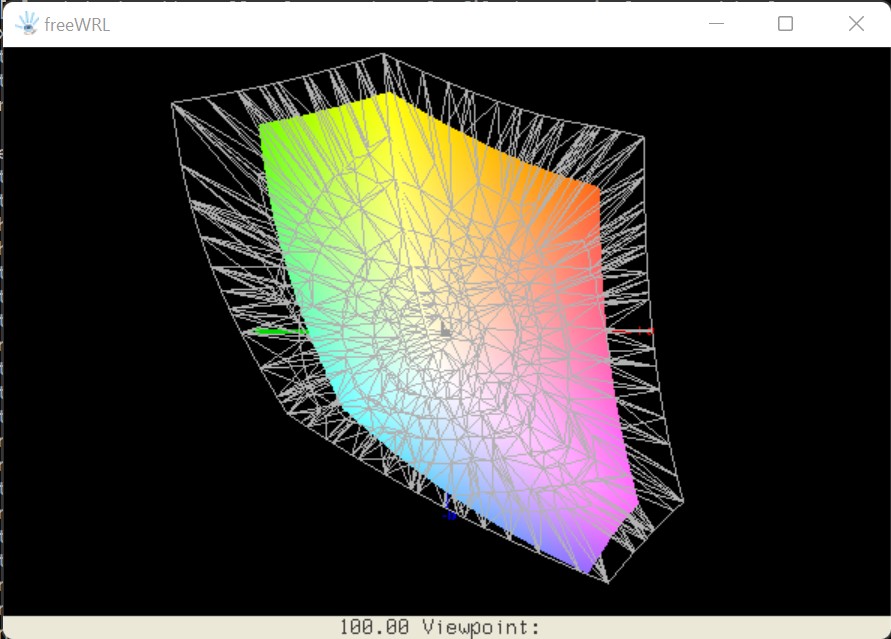Maximize the freeWRL window
This screenshot has width=891, height=639.
pyautogui.click(x=785, y=24)
